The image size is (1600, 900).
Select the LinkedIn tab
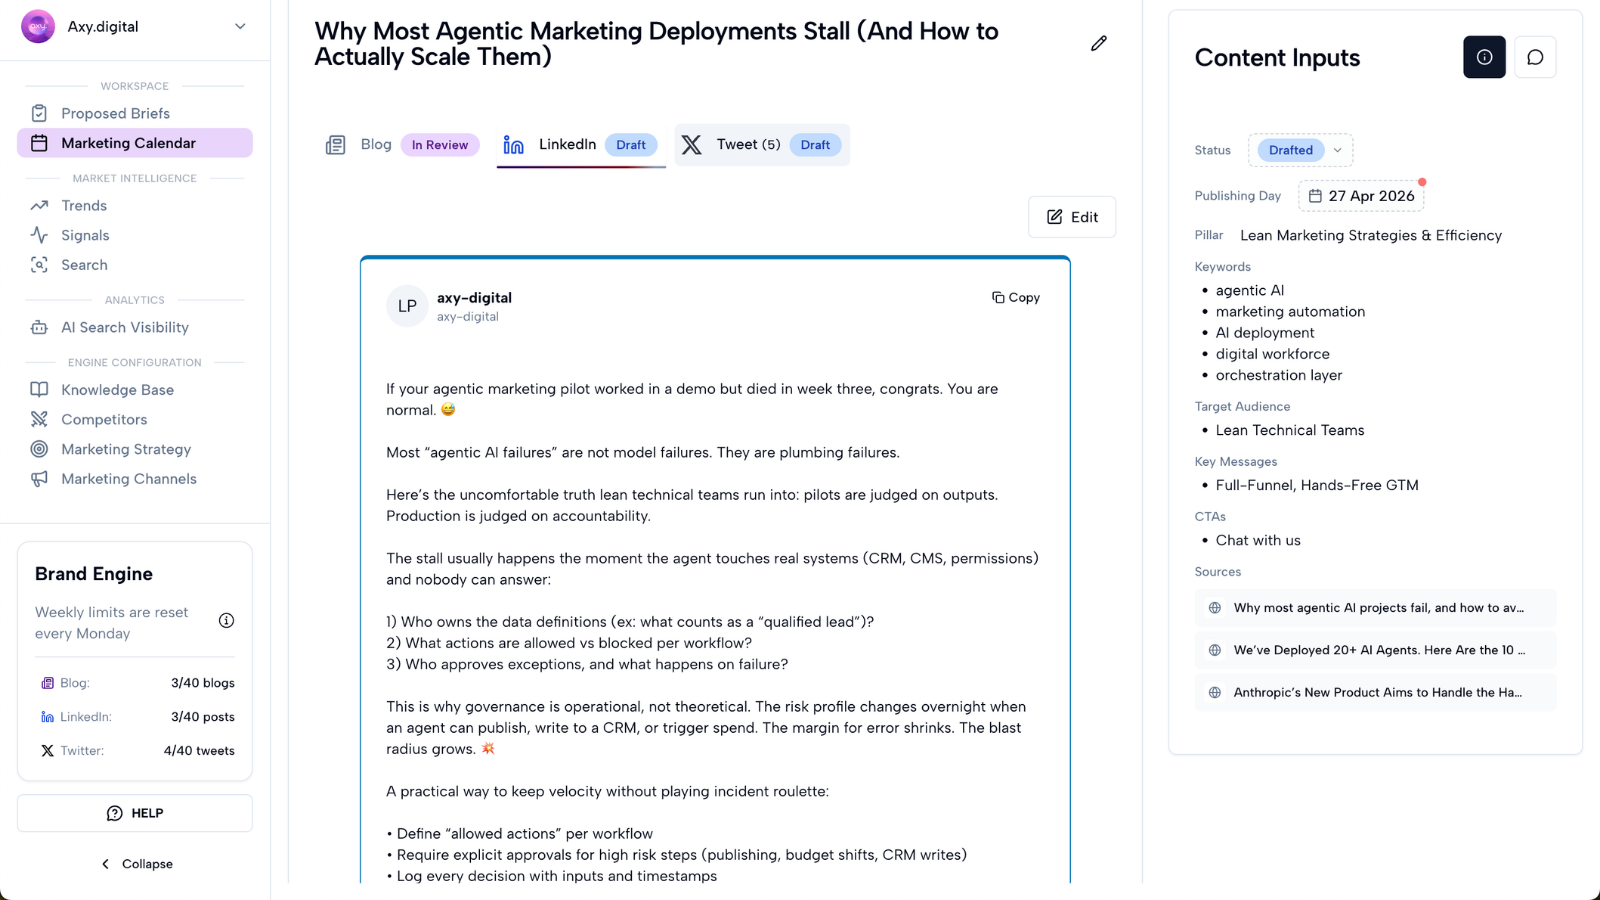[x=581, y=145]
